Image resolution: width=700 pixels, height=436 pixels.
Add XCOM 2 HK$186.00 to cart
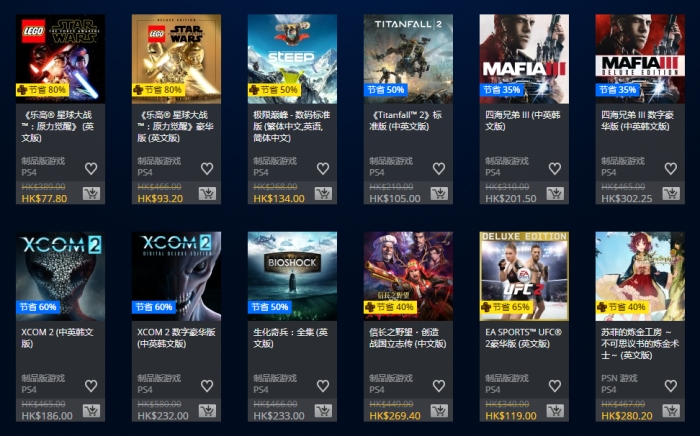click(91, 411)
